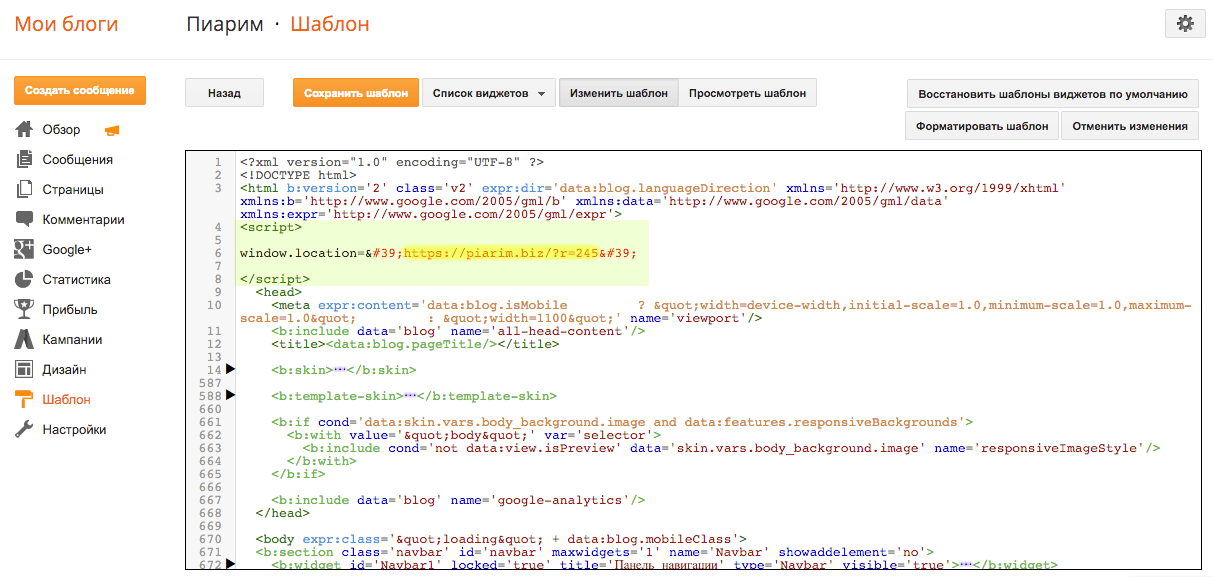Click the Шаблон paint roller icon
Image resolution: width=1213 pixels, height=577 pixels.
coord(24,400)
